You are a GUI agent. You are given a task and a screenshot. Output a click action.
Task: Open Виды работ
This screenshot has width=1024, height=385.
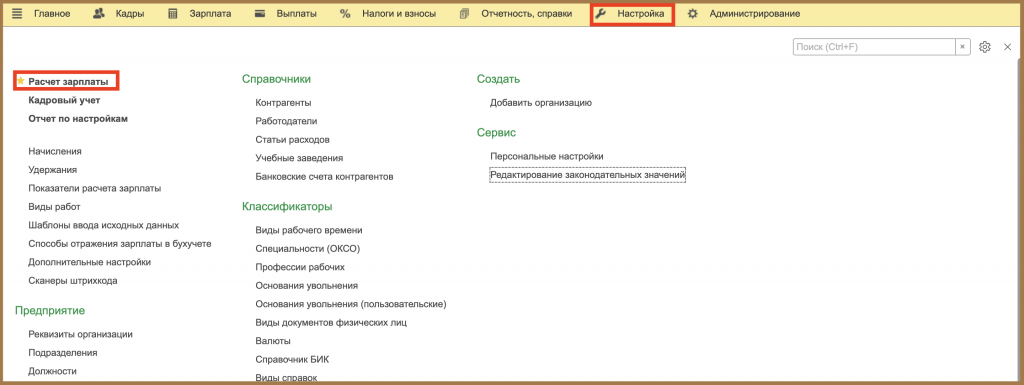tap(54, 207)
